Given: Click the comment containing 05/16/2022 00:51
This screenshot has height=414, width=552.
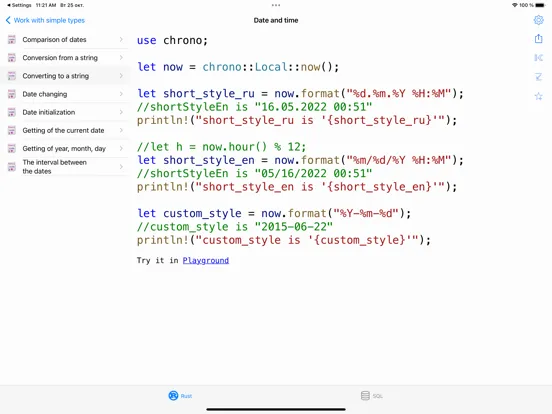Looking at the screenshot, I should [254, 173].
